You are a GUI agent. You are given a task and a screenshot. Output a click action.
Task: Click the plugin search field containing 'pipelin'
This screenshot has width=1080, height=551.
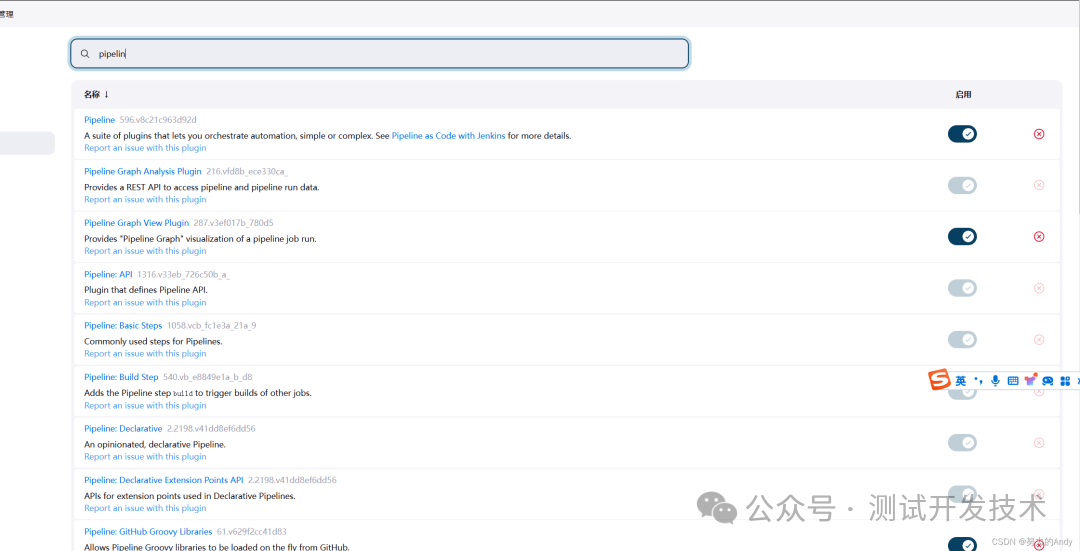coord(380,54)
